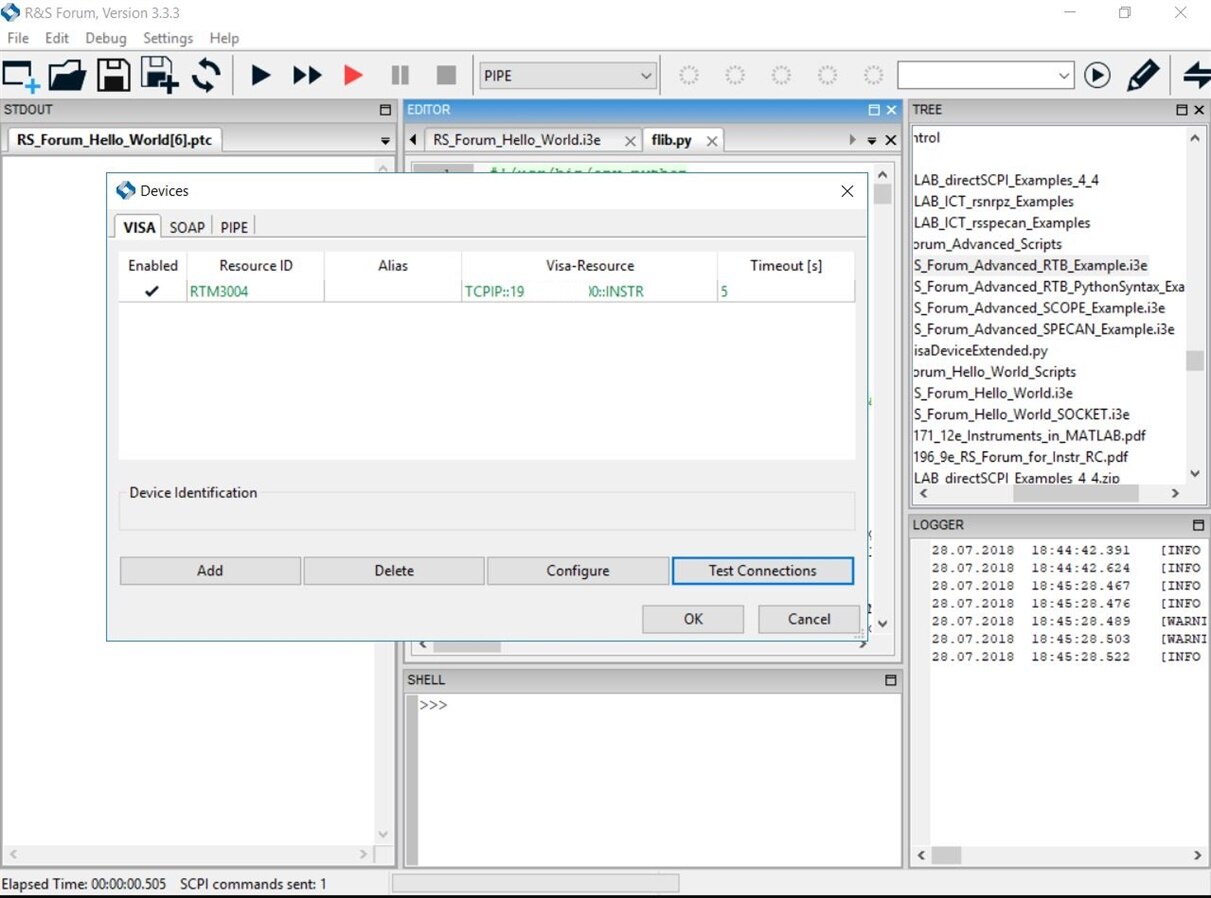The width and height of the screenshot is (1211, 898).
Task: Open STDOUT tab list dropdown arrow
Action: tap(385, 142)
